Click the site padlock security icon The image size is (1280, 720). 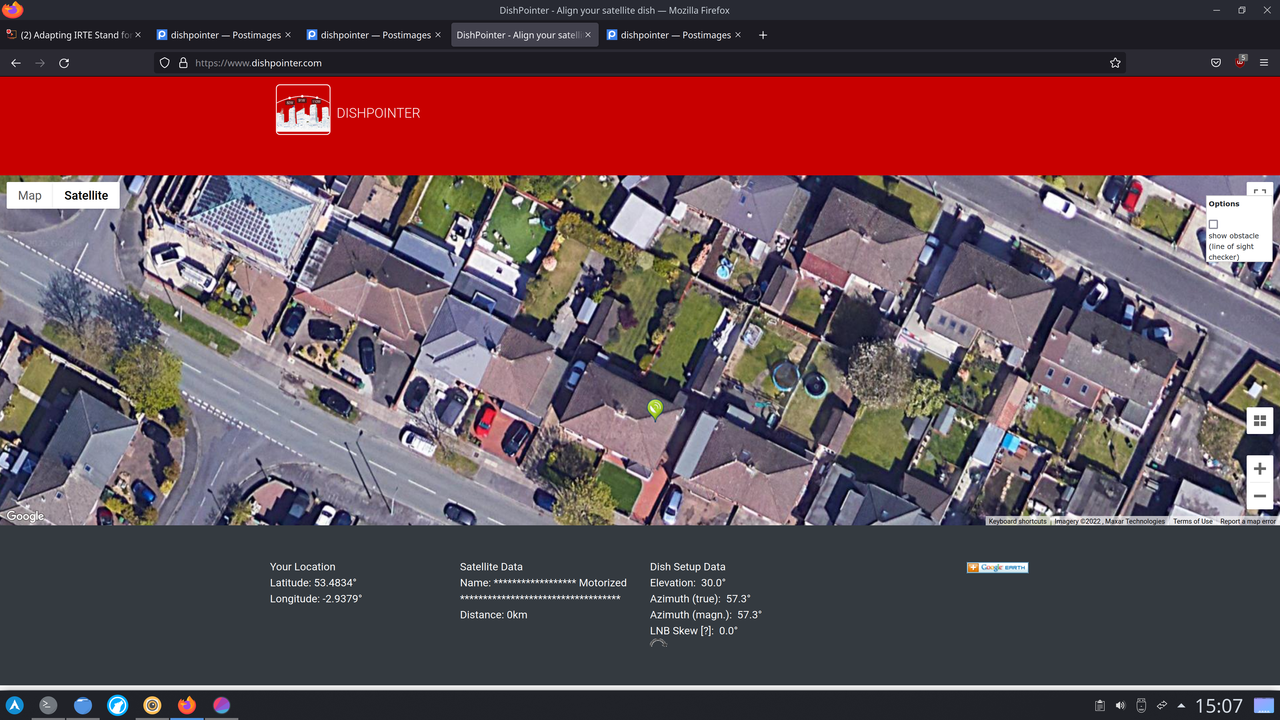[183, 63]
